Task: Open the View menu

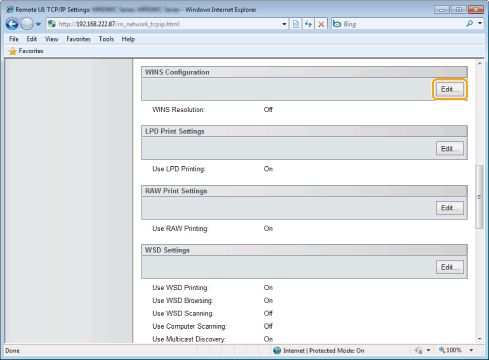Action: click(51, 39)
